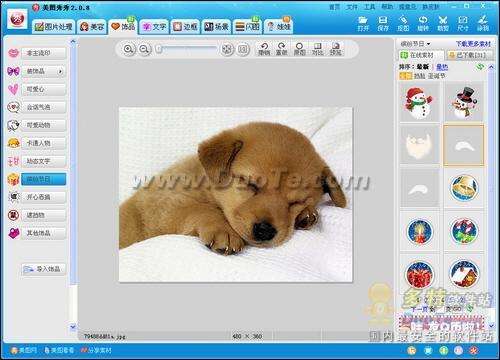Click the zoom out magnifier icon
Viewport: 500px width, 360px height.
click(x=144, y=49)
